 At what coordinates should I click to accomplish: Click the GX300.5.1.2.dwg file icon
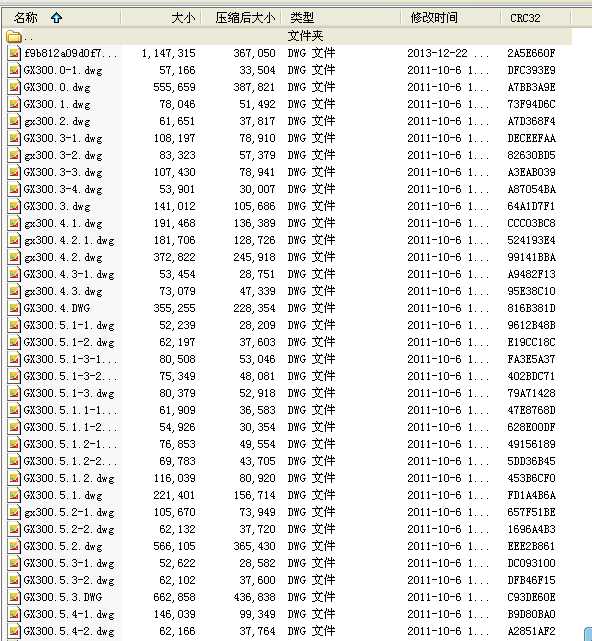(14, 478)
